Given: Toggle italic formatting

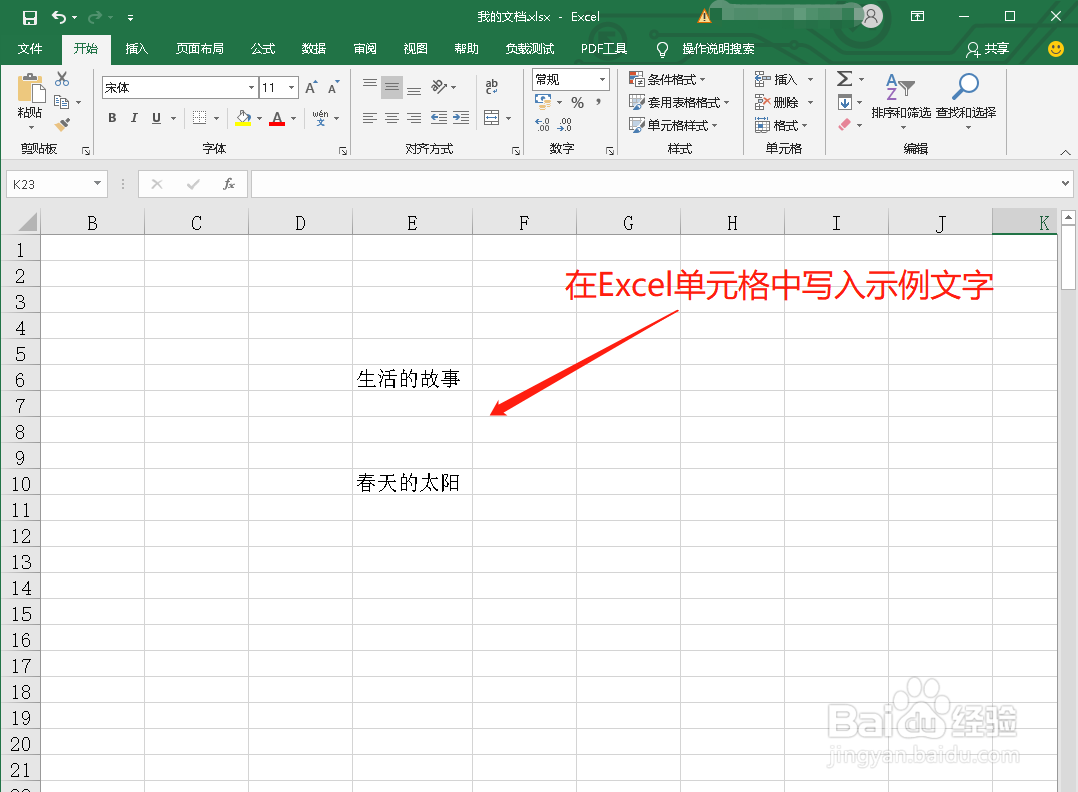Looking at the screenshot, I should coord(134,118).
